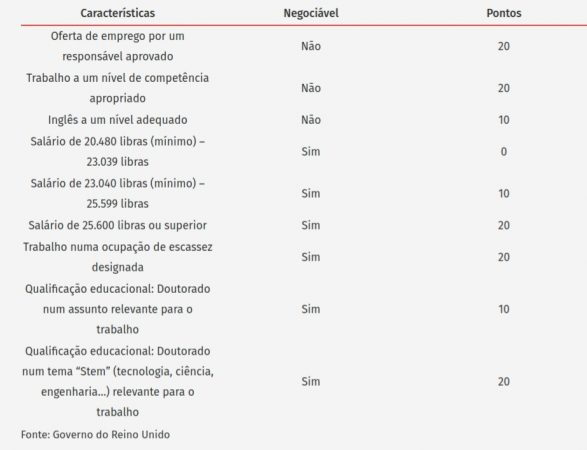Image resolution: width=587 pixels, height=450 pixels.
Task: Select the 'Oferta de emprego por um responsável aprovado' text
Action: click(x=118, y=46)
